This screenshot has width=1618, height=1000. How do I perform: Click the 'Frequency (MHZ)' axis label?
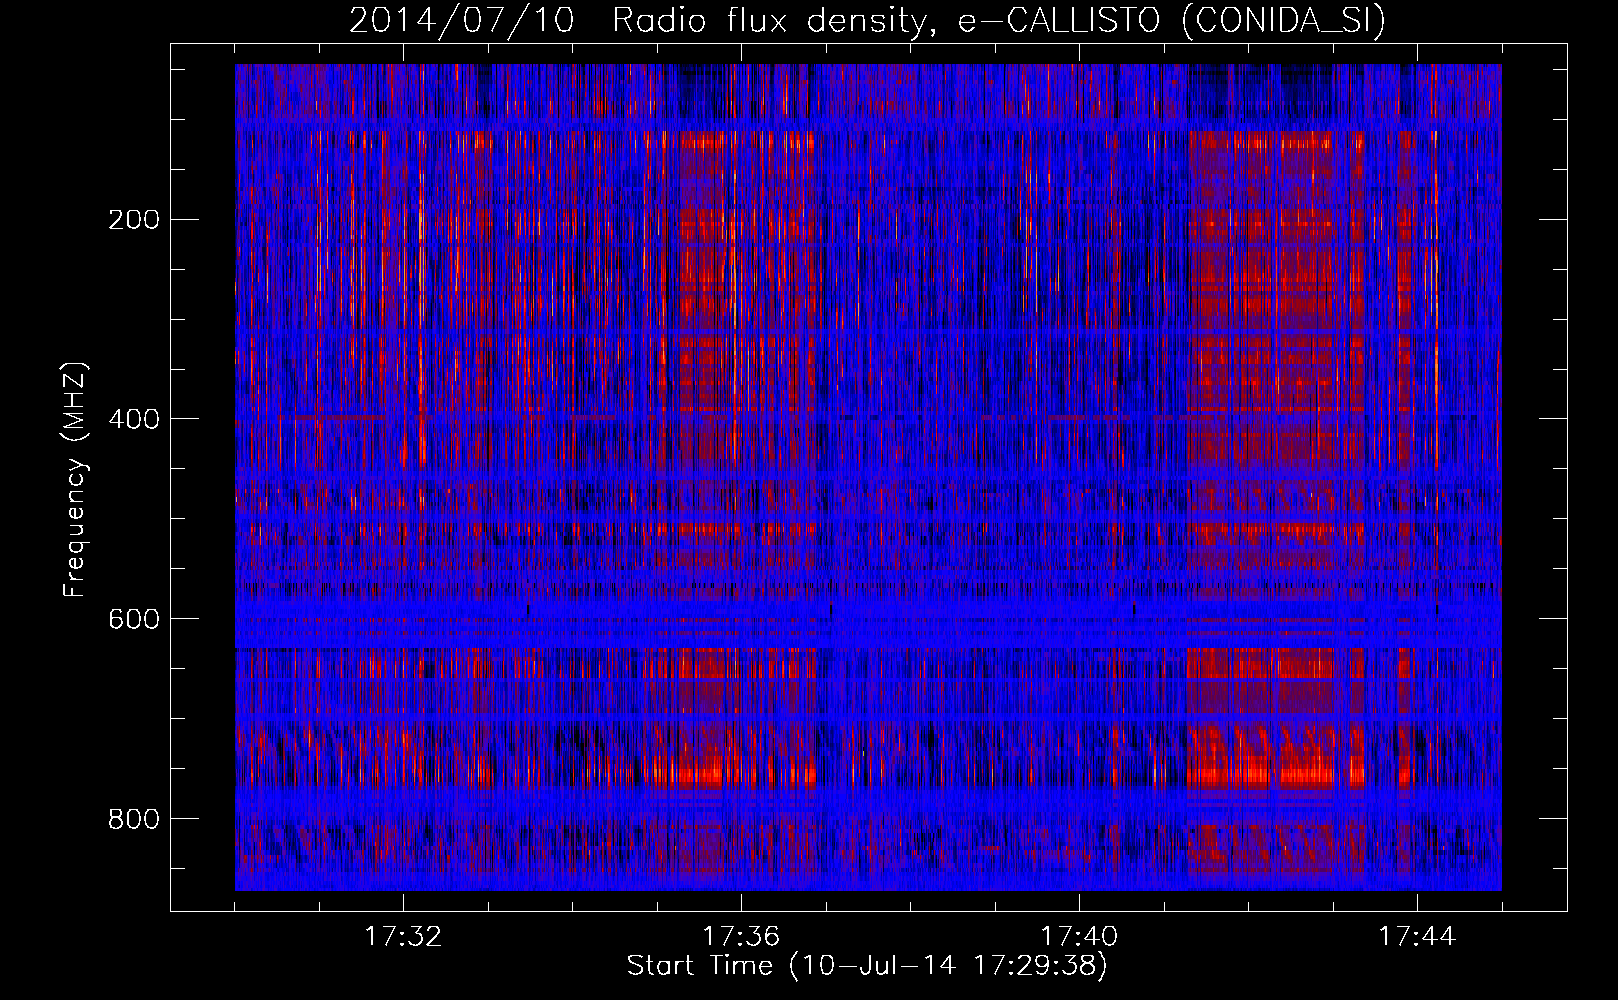pos(75,479)
